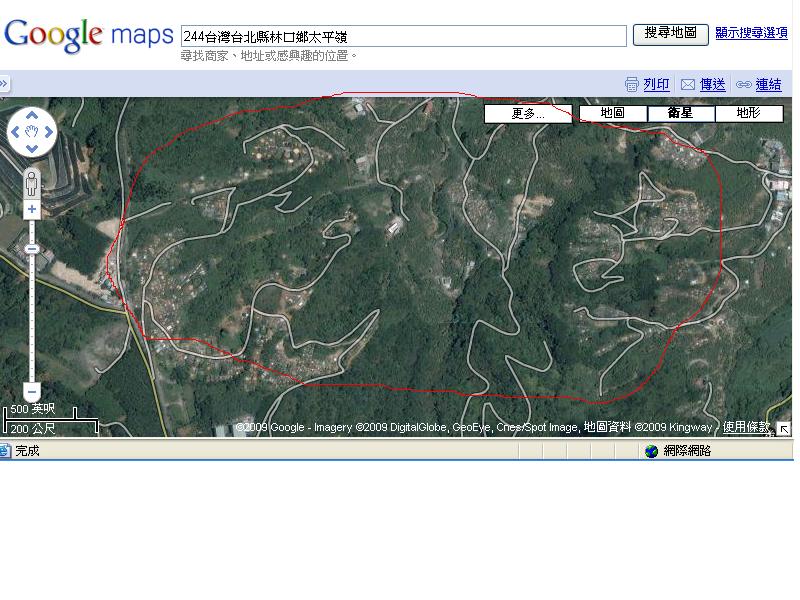Click the printer icon beside 列印
This screenshot has height=600, width=800.
[x=631, y=85]
